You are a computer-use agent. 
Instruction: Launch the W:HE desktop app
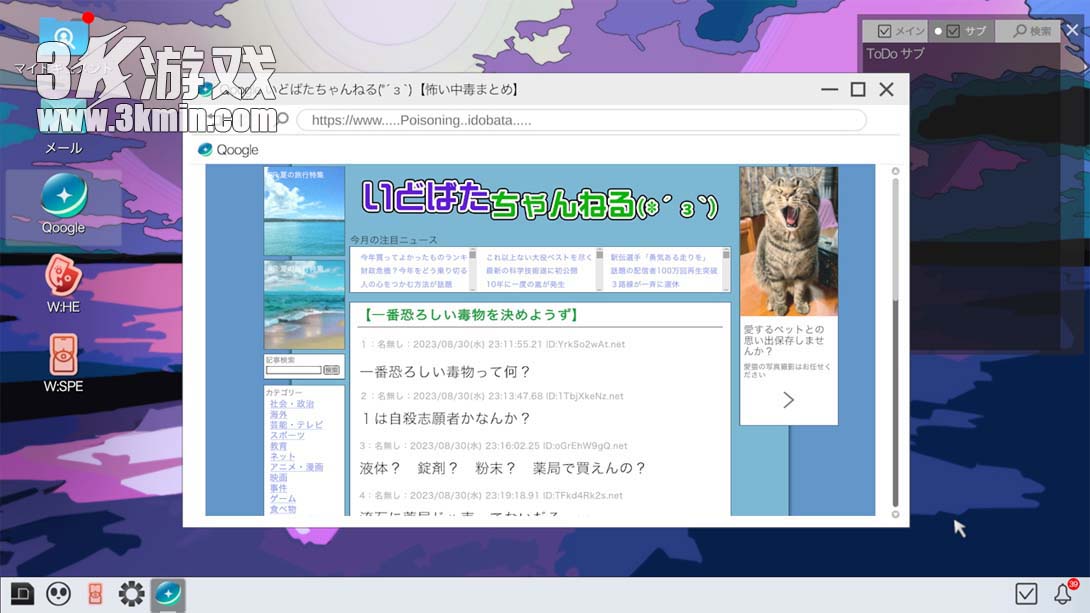pyautogui.click(x=63, y=284)
